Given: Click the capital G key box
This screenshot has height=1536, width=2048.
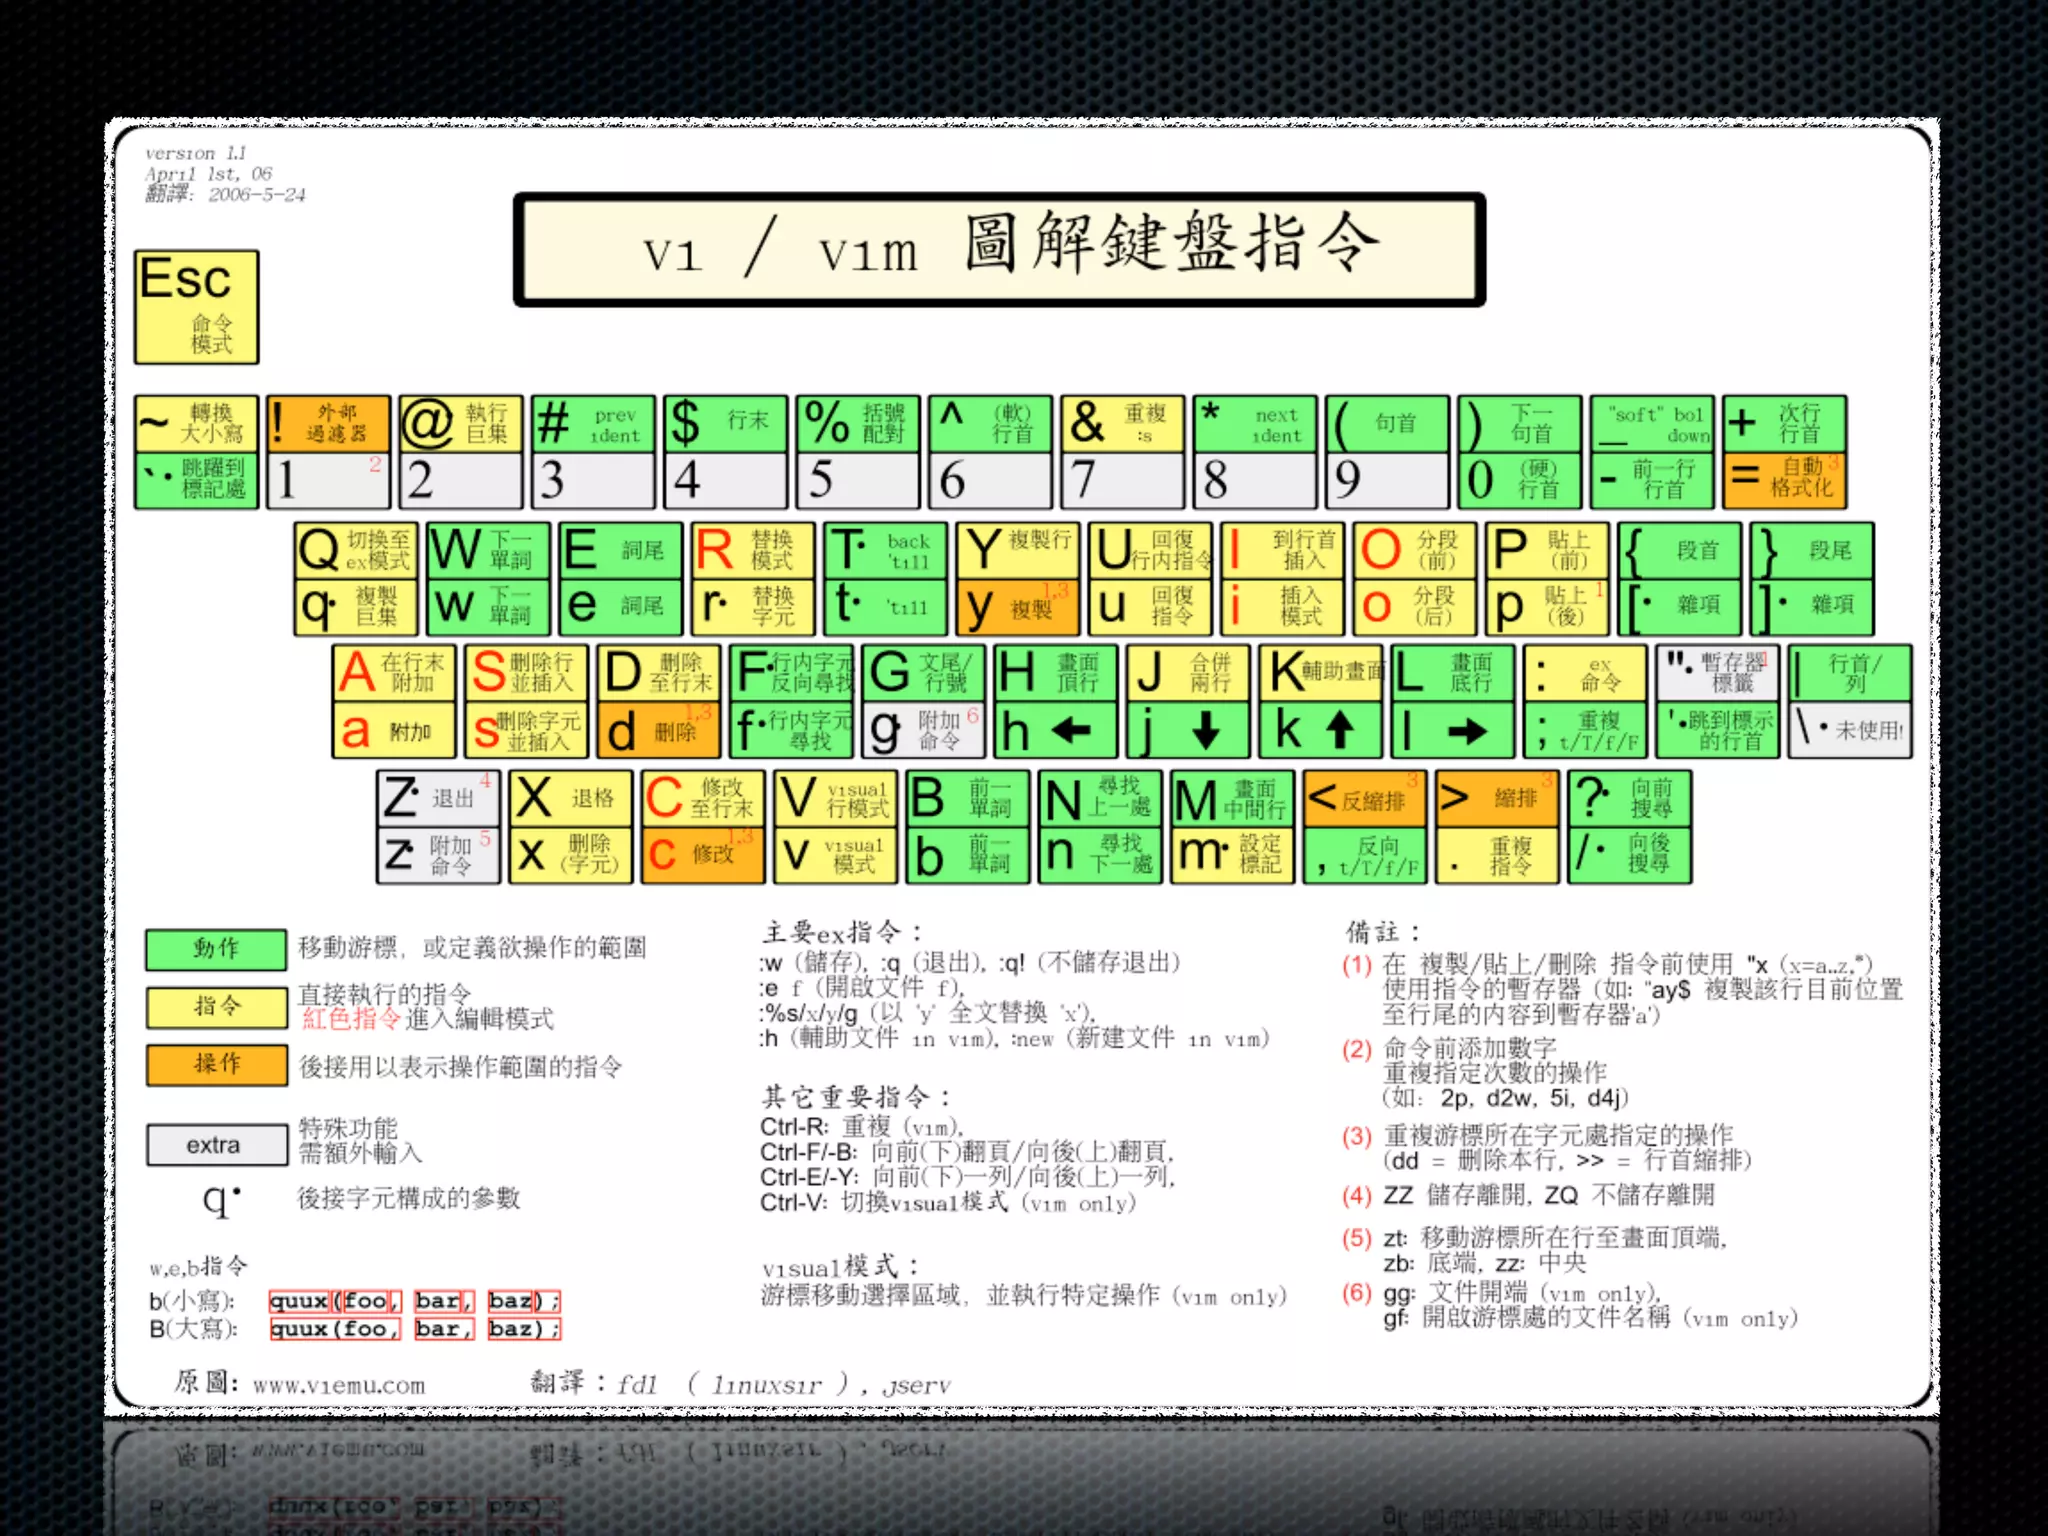Looking at the screenshot, I should pos(924,673).
